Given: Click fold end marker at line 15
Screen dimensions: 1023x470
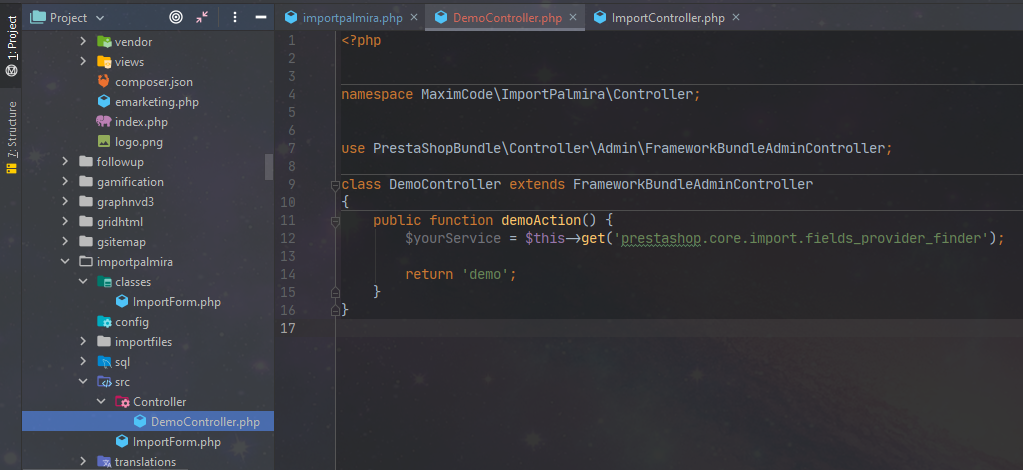Looking at the screenshot, I should tap(335, 292).
